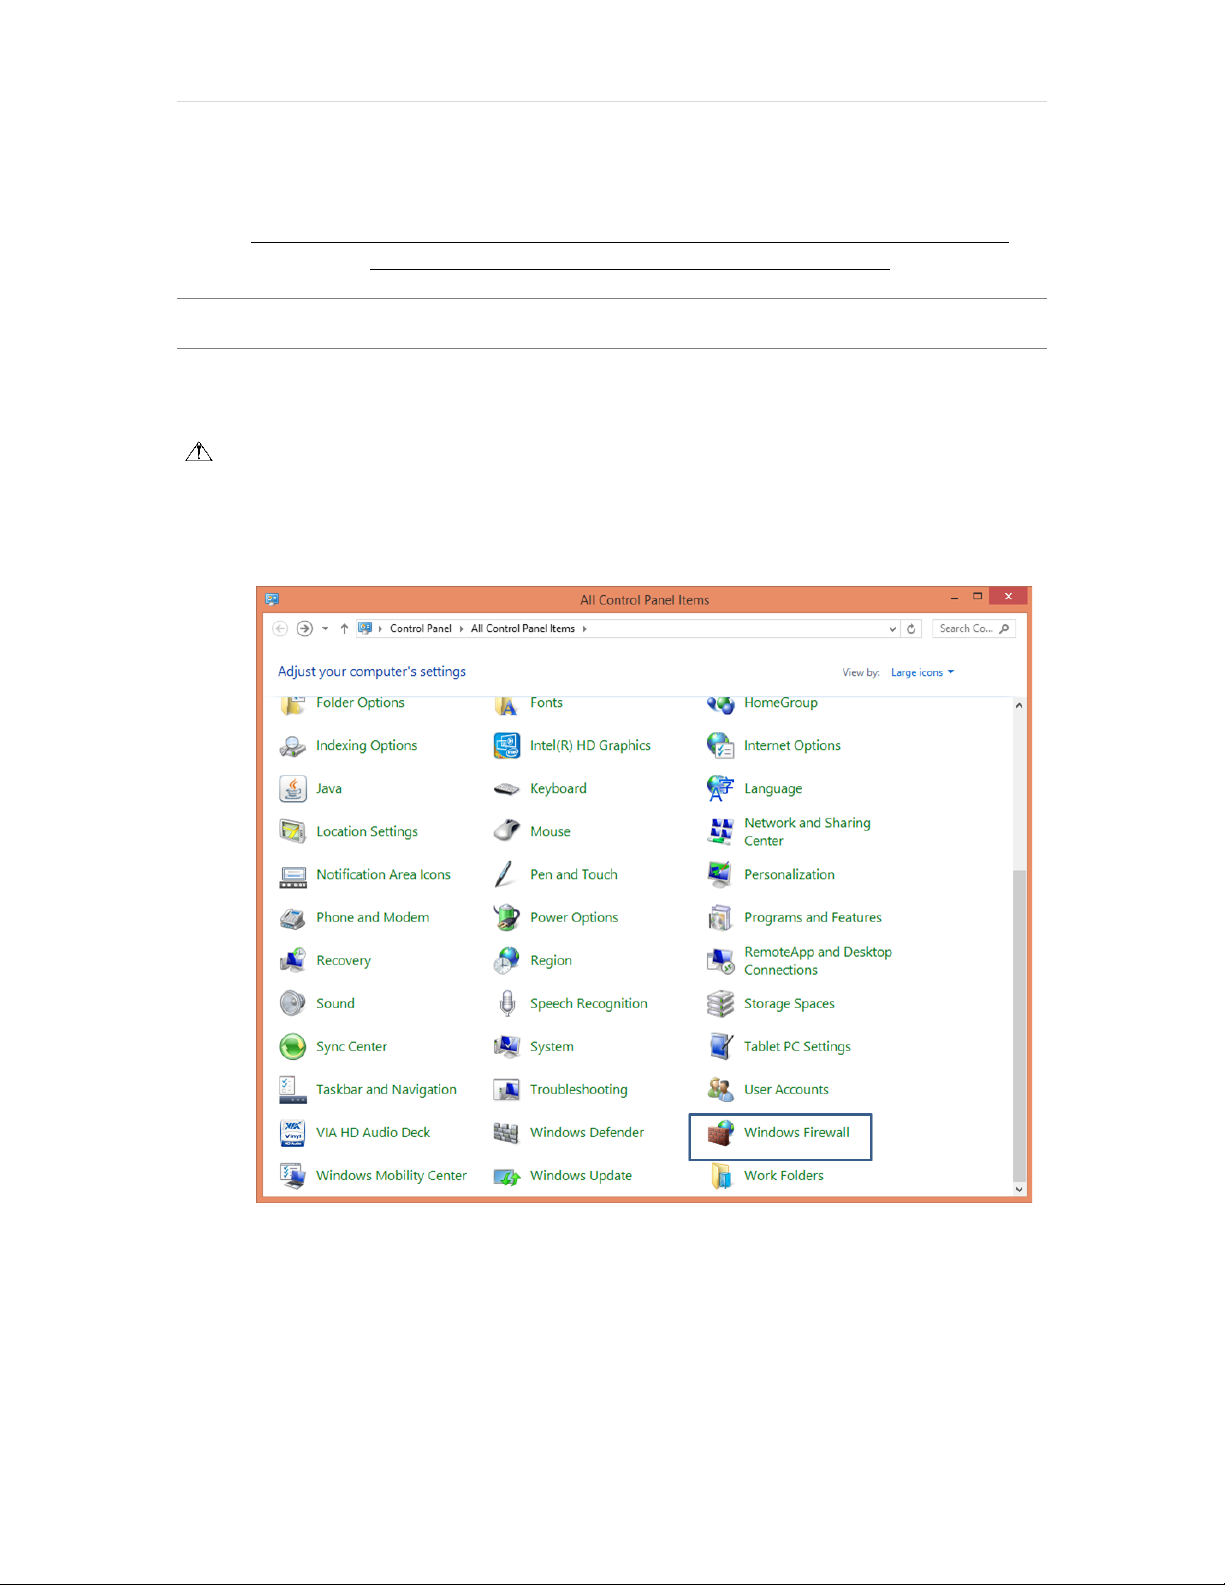Open the HomeGroup link
Image resolution: width=1225 pixels, height=1585 pixels.
(781, 703)
